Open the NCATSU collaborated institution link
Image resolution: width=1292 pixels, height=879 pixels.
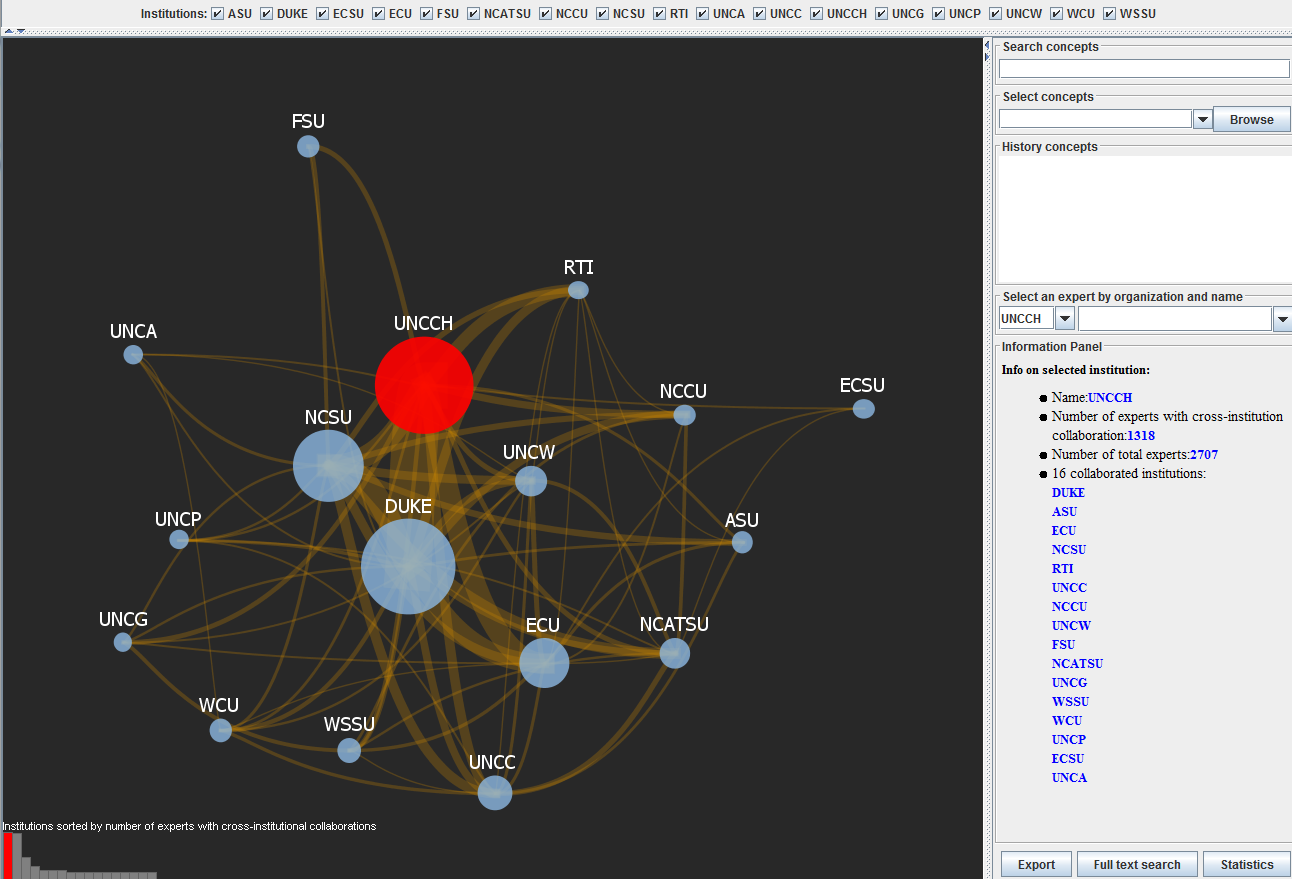pyautogui.click(x=1077, y=664)
